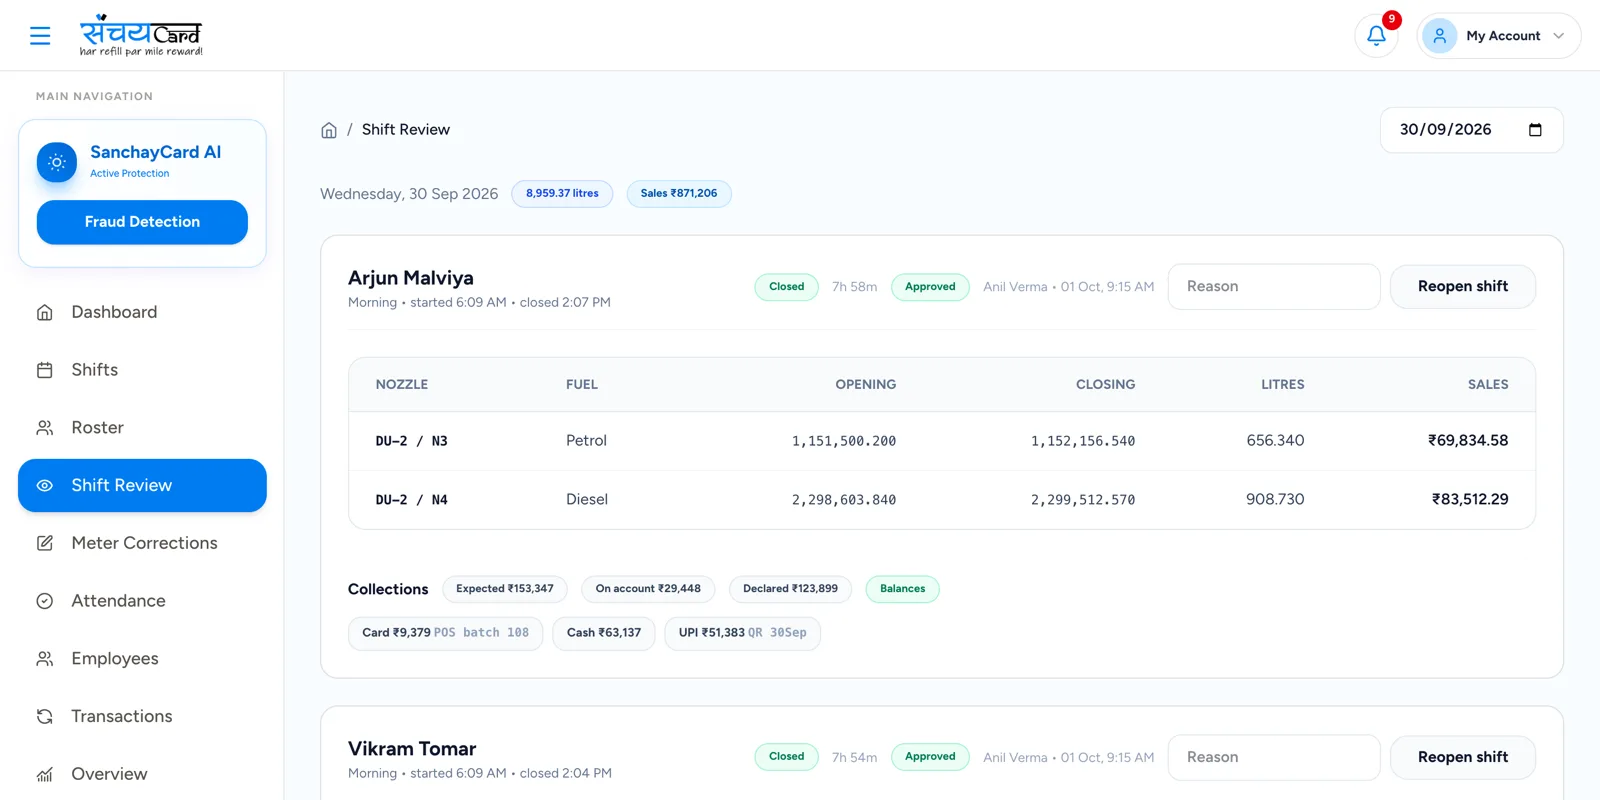Click the Sales ₹871,206 badge

679,194
